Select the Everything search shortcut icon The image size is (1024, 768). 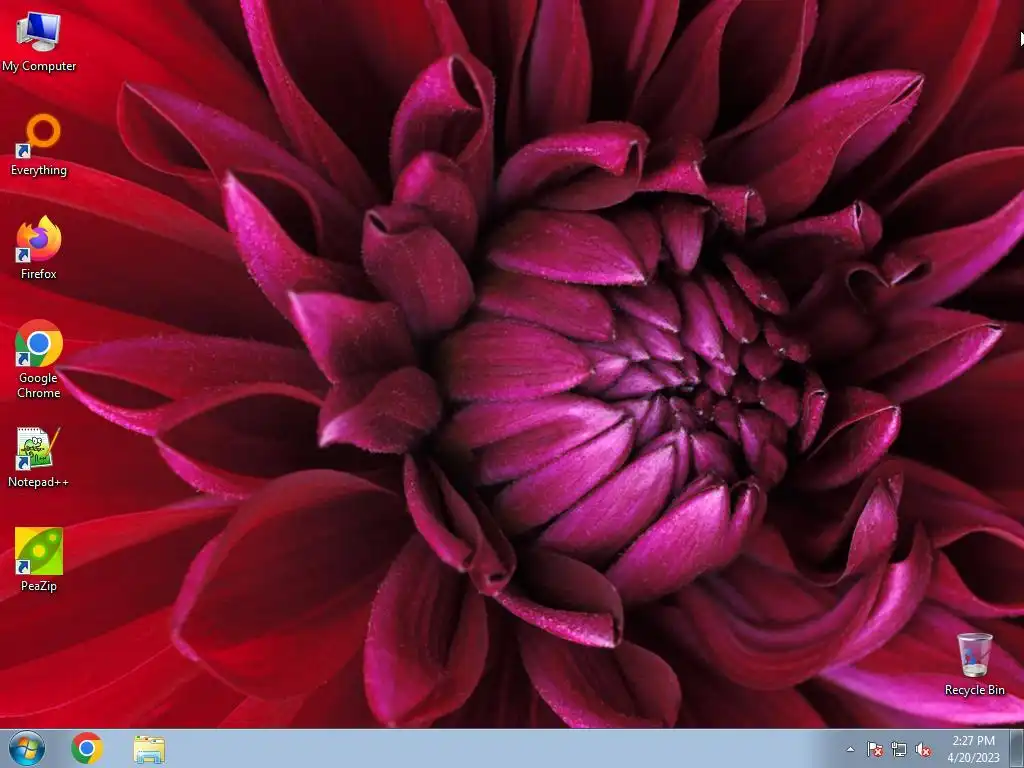[39, 145]
